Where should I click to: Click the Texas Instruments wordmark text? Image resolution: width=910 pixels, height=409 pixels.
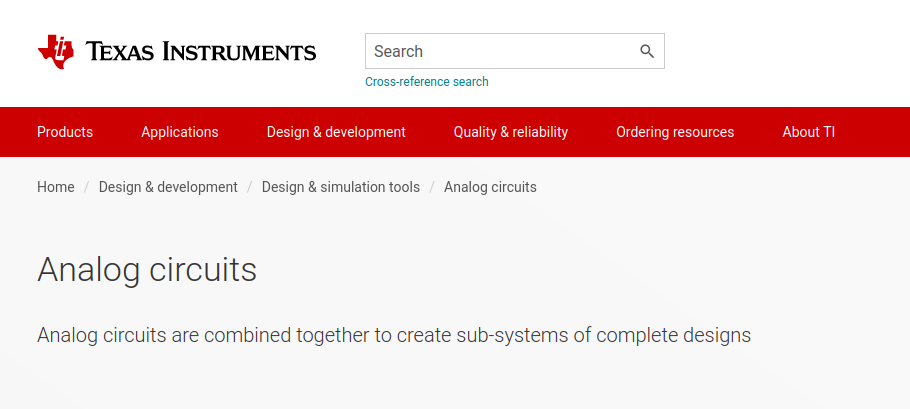click(201, 52)
